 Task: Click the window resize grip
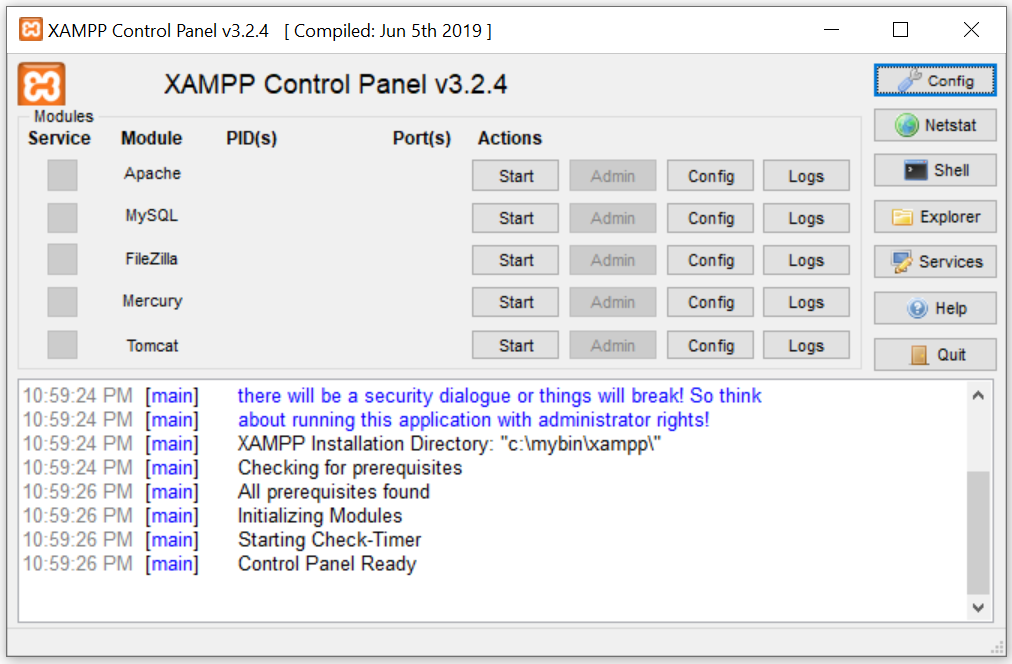click(x=997, y=647)
